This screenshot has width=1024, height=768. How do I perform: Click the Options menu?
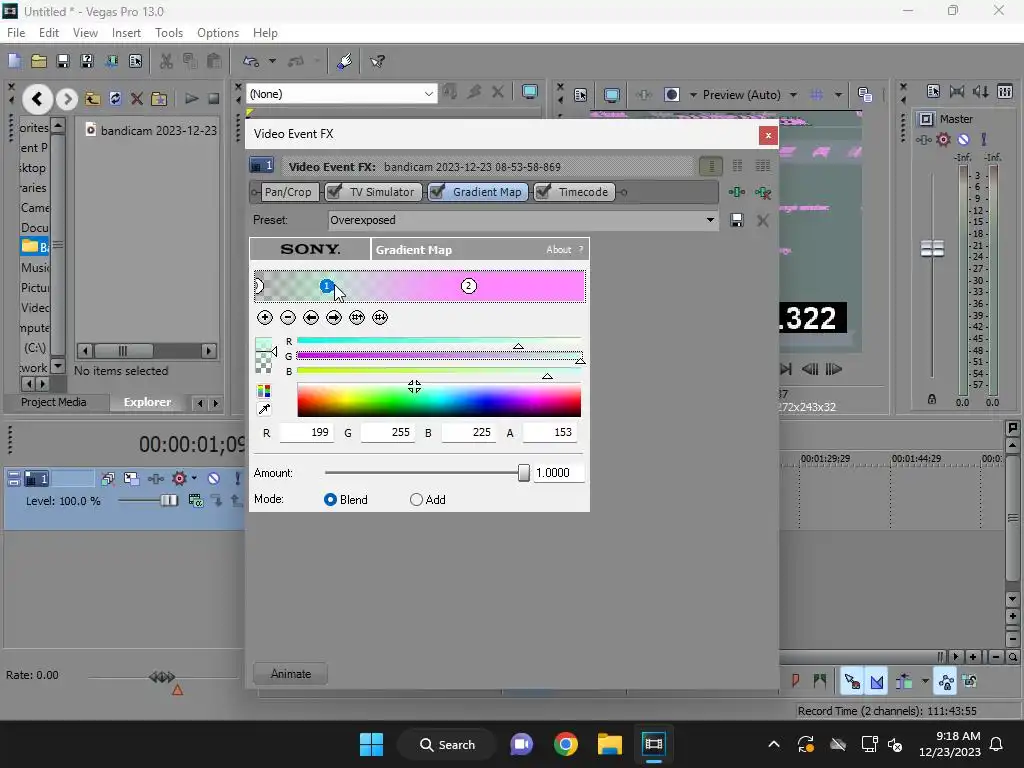[x=218, y=33]
